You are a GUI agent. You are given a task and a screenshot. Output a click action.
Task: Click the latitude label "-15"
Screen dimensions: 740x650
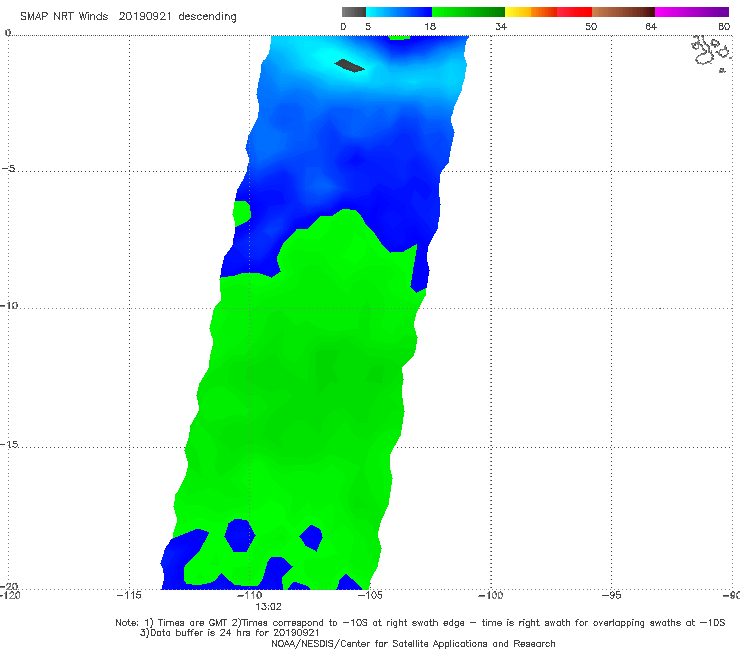pyautogui.click(x=9, y=444)
